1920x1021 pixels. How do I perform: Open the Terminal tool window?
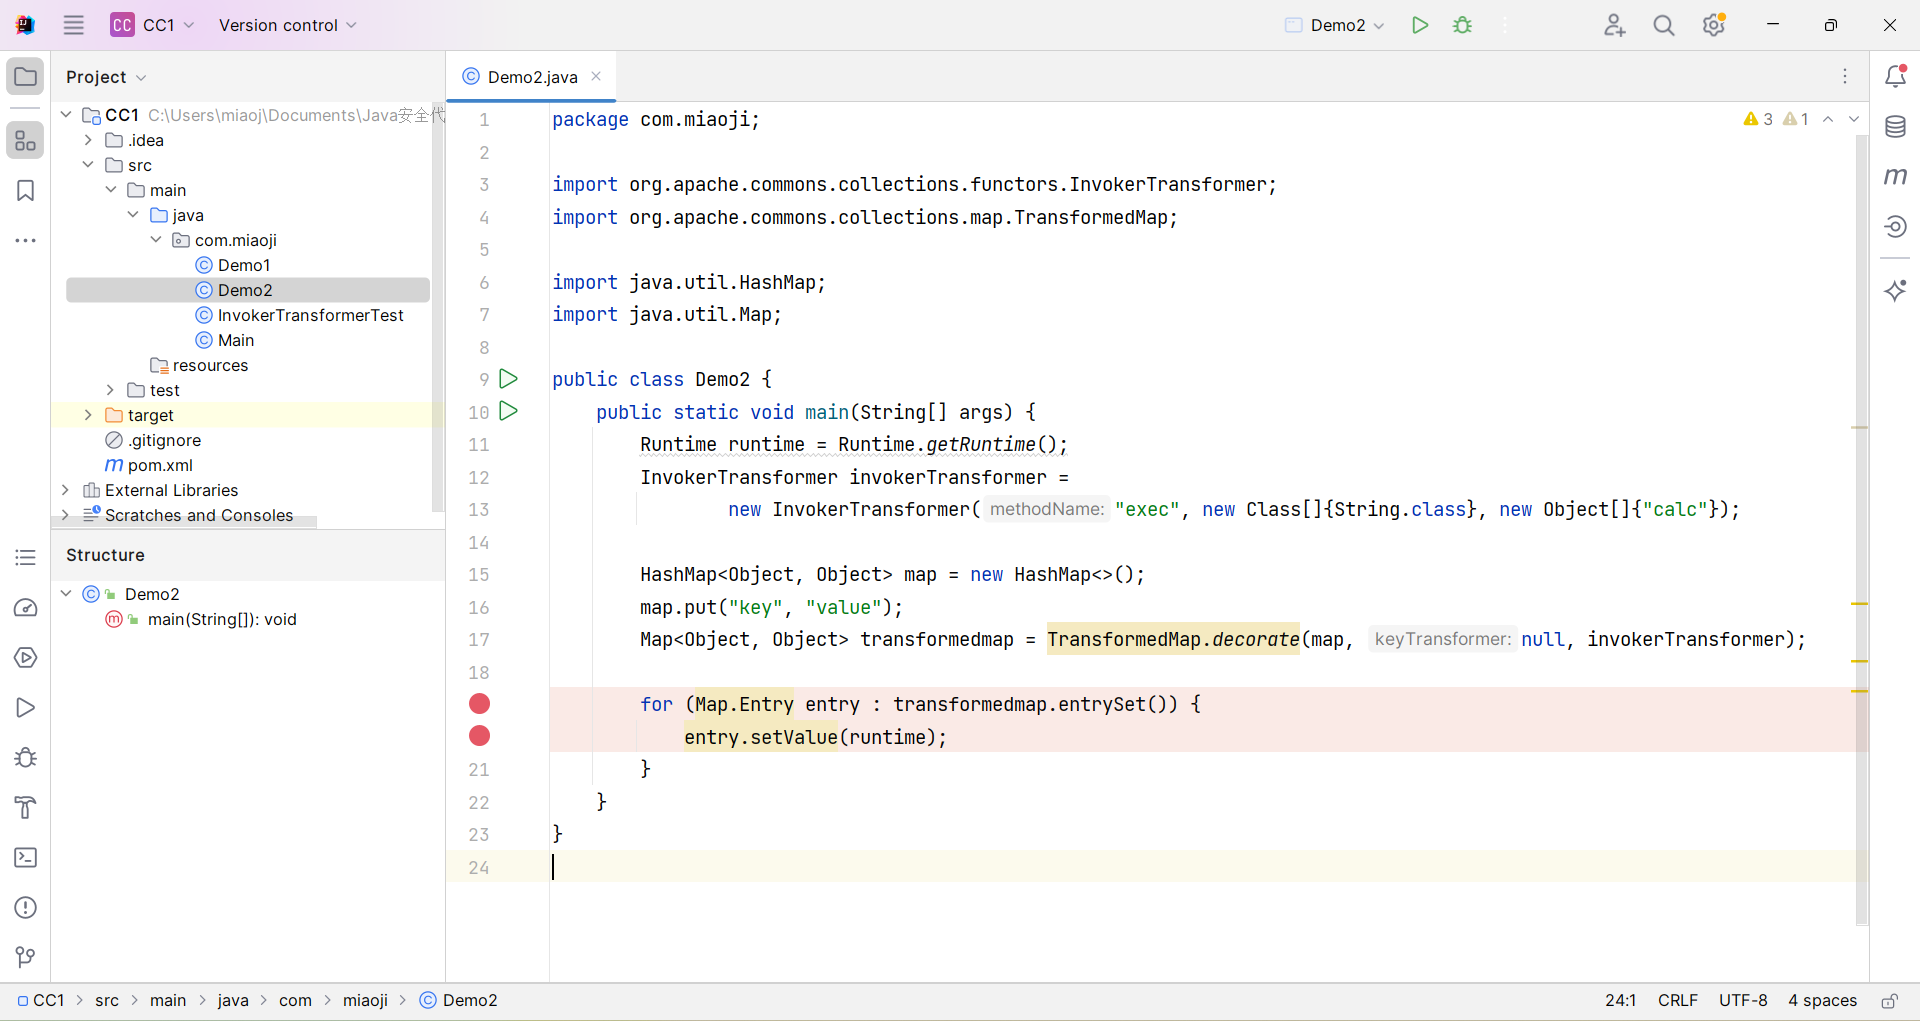[x=26, y=858]
